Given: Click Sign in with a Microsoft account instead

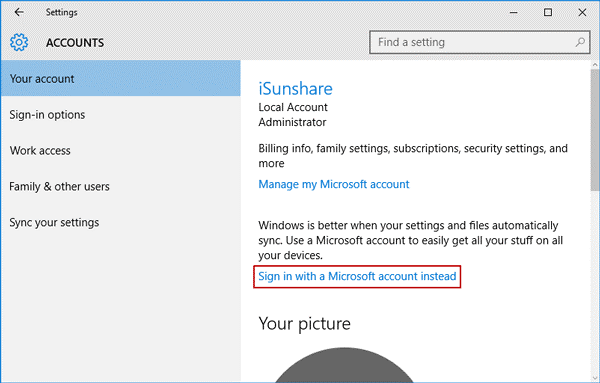Looking at the screenshot, I should (x=357, y=276).
